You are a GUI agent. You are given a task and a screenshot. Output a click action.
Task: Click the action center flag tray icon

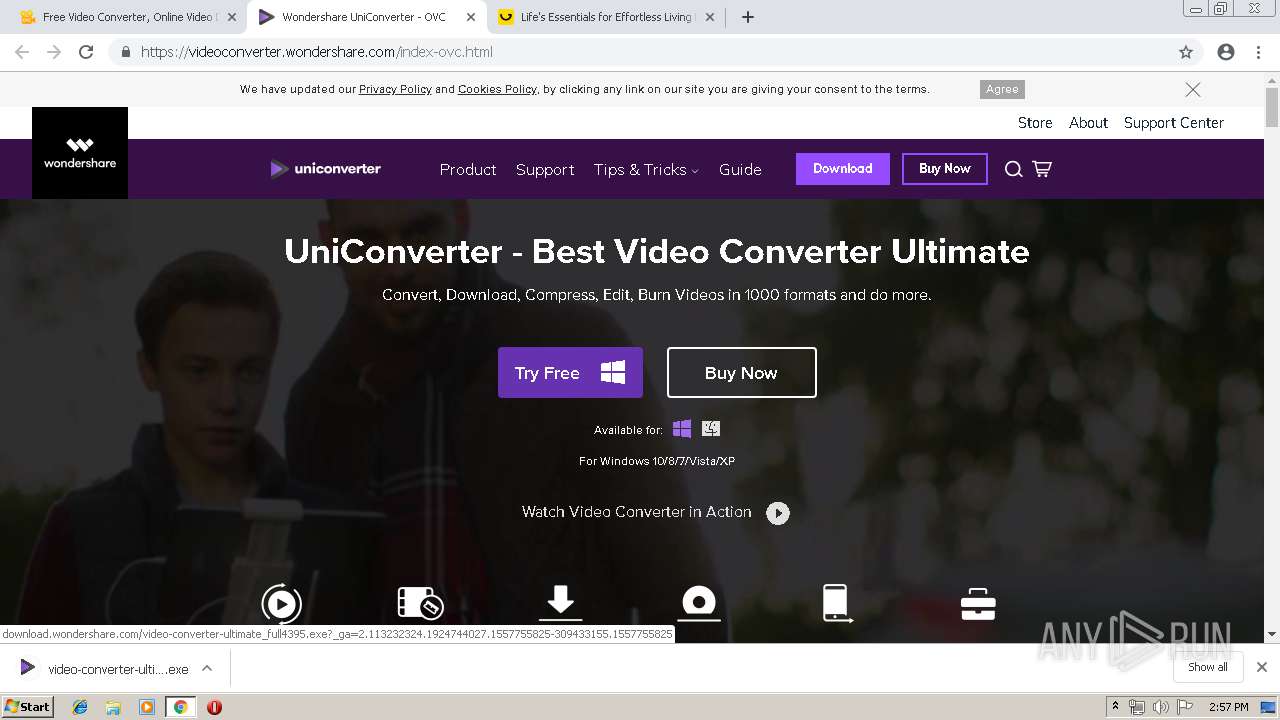[x=1185, y=707]
